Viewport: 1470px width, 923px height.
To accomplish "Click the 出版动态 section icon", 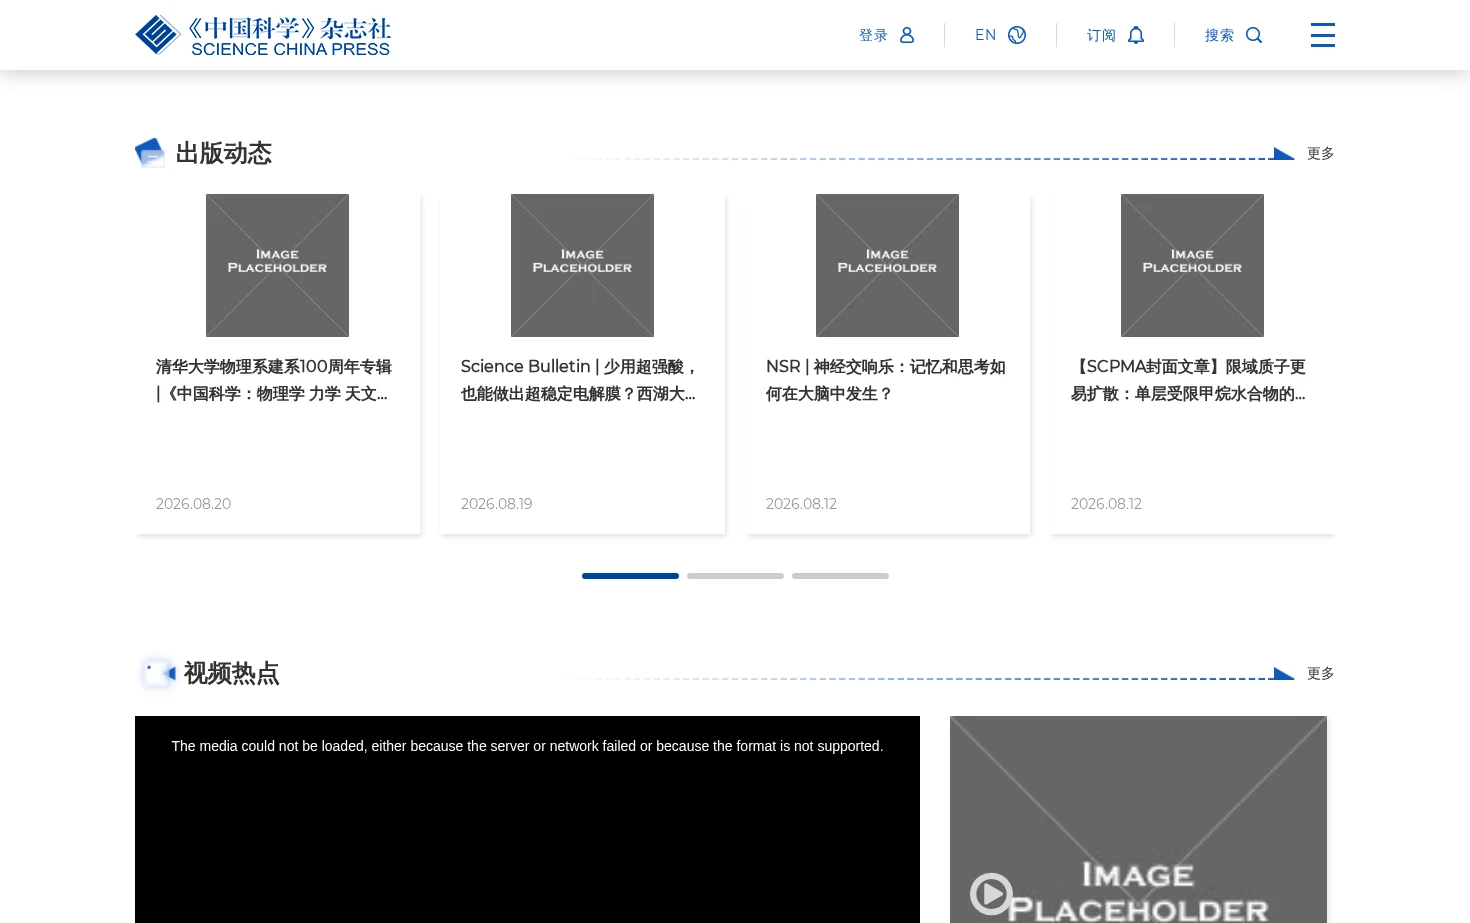I will coord(150,152).
